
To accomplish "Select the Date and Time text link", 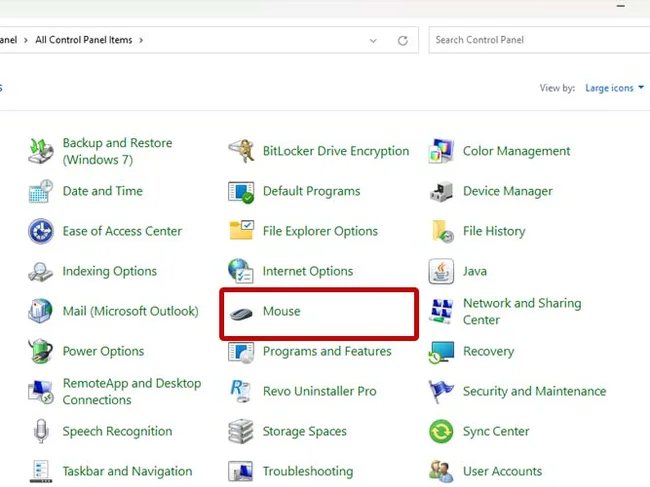I will [x=102, y=191].
